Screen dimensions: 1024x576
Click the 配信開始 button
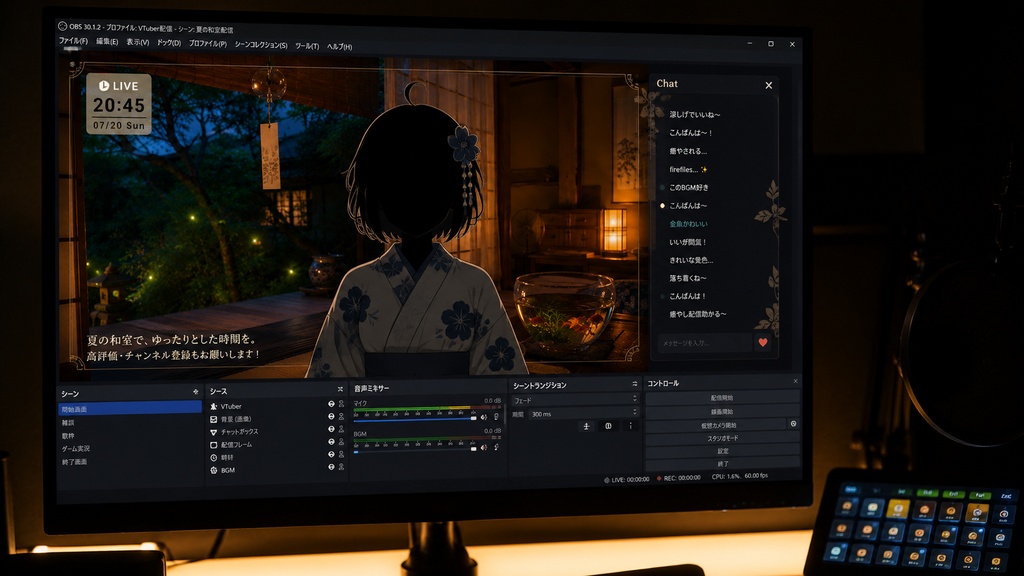coord(722,398)
